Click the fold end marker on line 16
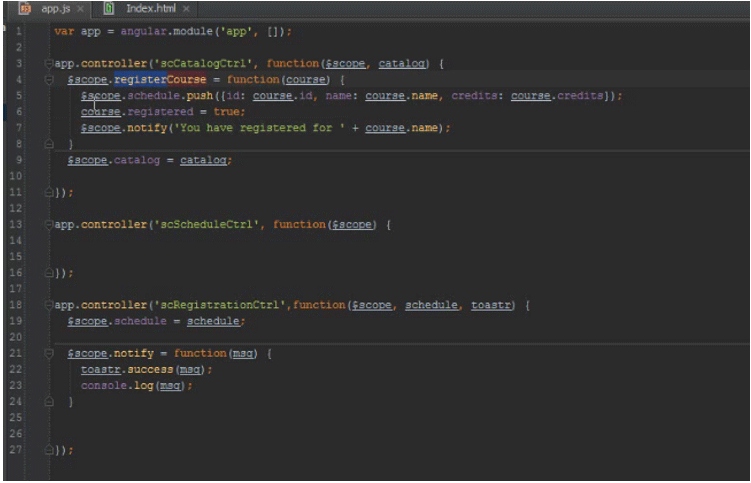The width and height of the screenshot is (751, 483). (48, 273)
